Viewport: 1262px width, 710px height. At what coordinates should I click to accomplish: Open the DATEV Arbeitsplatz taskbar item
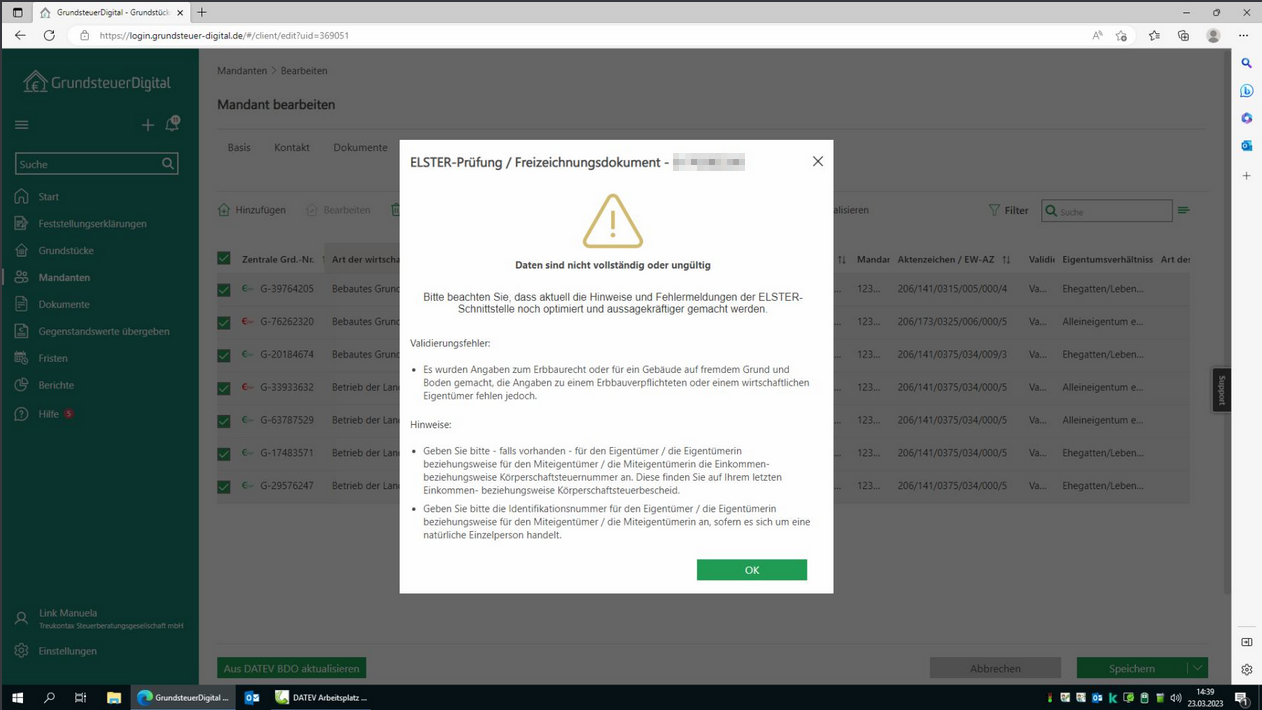click(321, 697)
